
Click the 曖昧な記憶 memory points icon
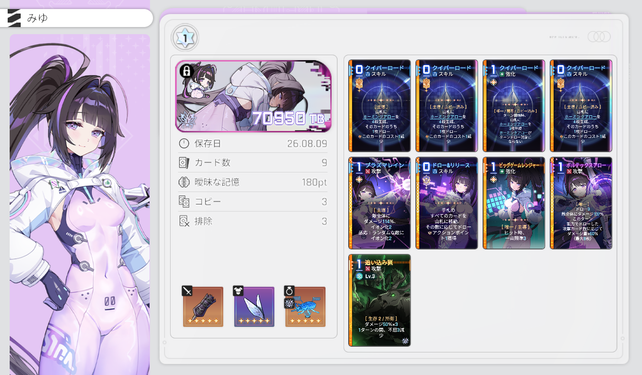(184, 182)
